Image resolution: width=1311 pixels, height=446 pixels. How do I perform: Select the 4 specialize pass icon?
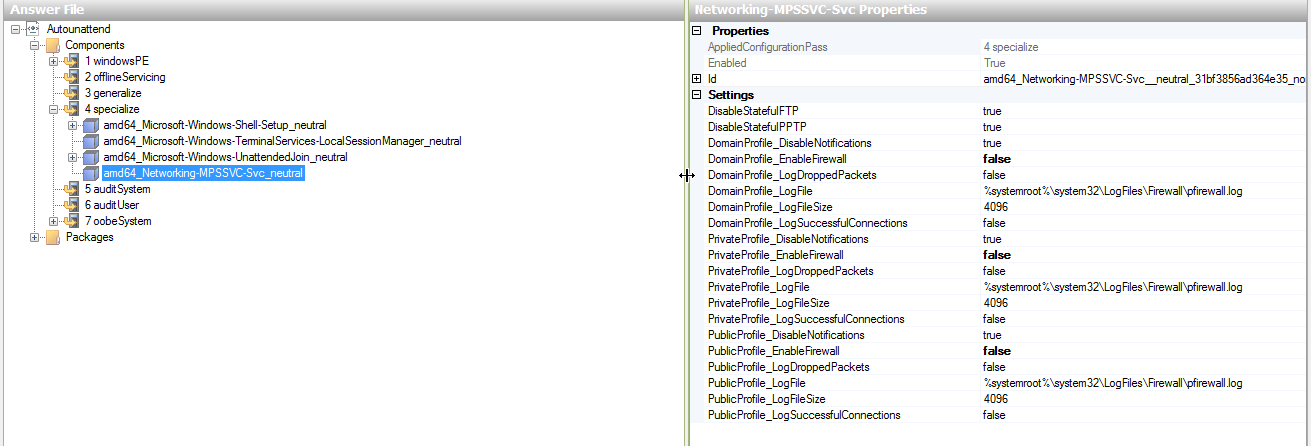point(71,109)
